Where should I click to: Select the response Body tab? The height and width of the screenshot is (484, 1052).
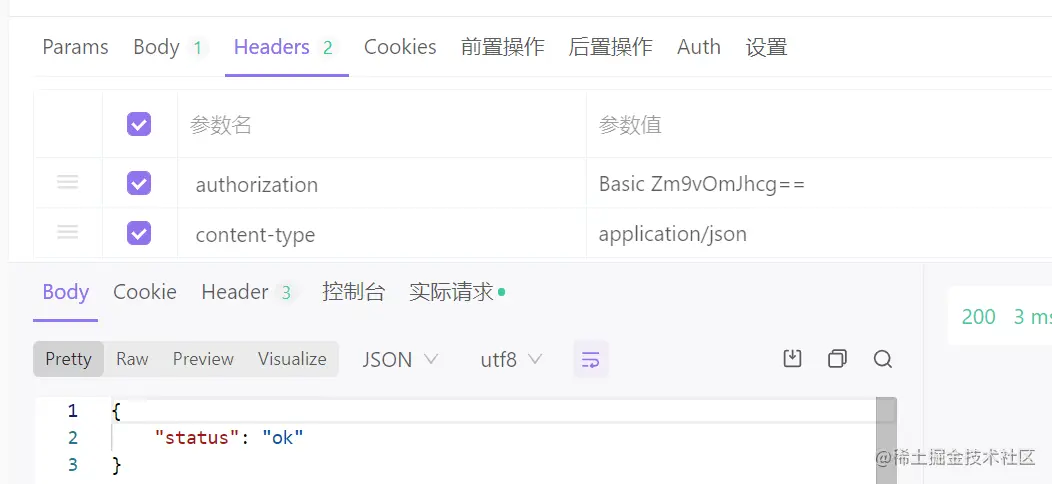coord(66,292)
